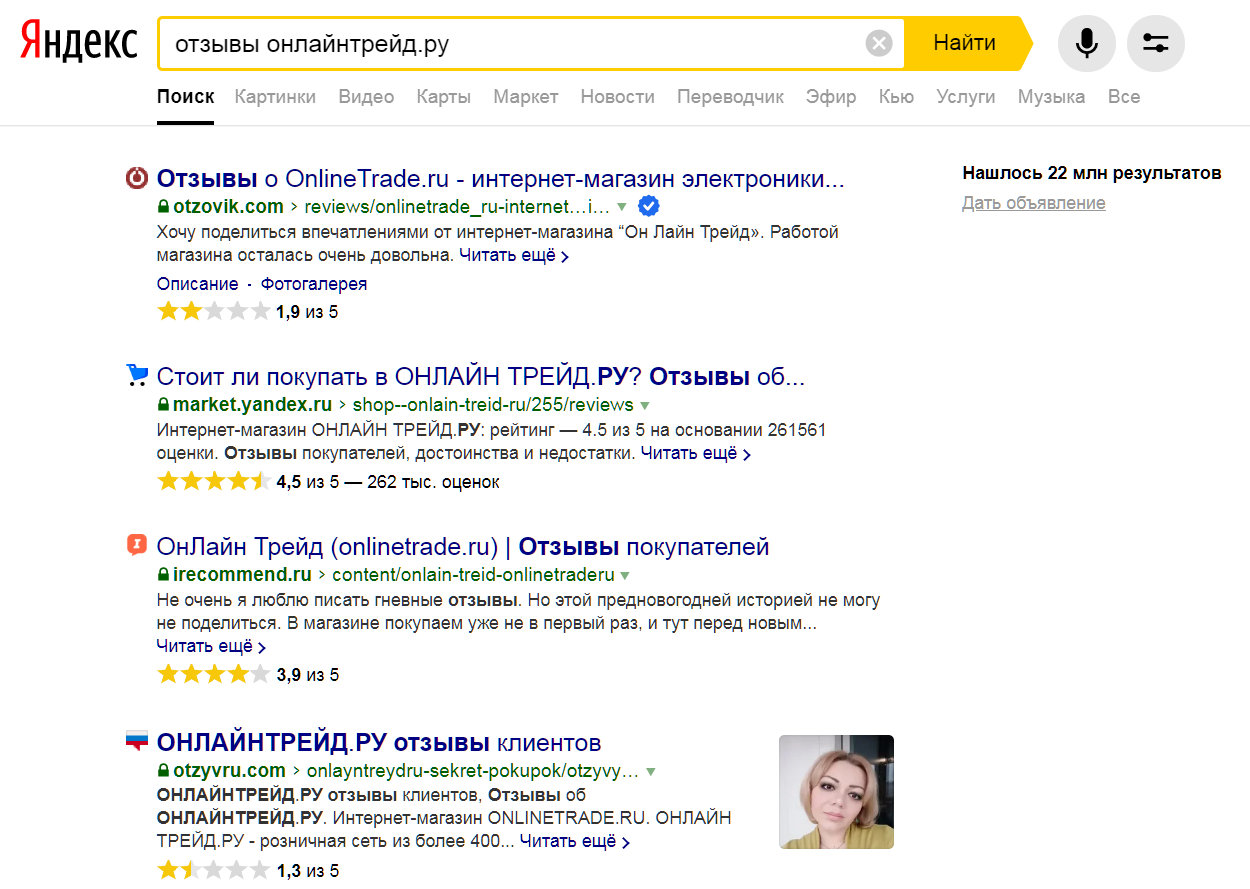Screen dimensions: 1250x889
Task: Open the irecommend.ru domain link
Action: click(242, 575)
